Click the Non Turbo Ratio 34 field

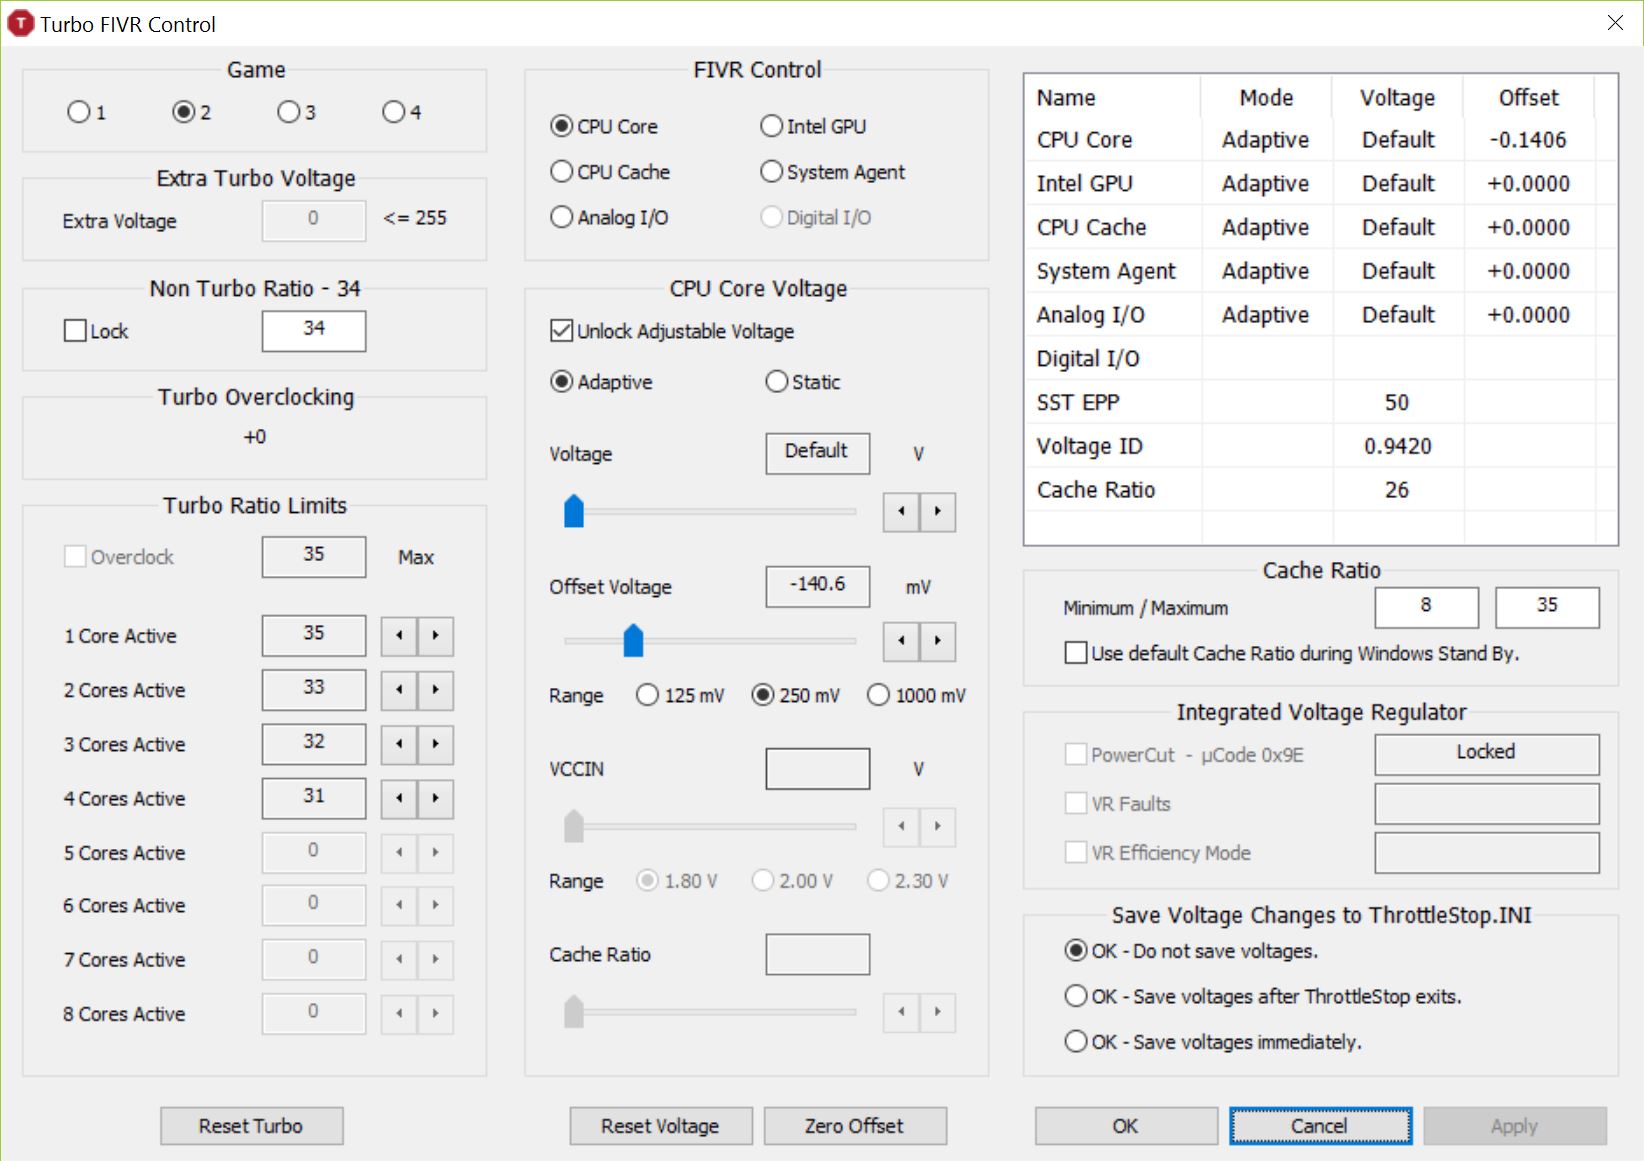click(x=314, y=331)
